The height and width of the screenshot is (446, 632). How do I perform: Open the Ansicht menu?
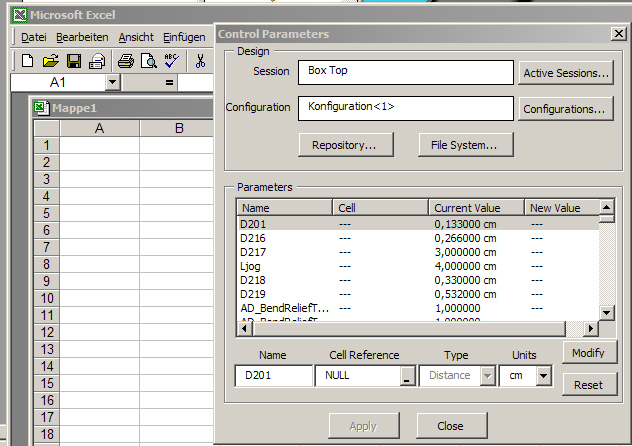tap(136, 37)
